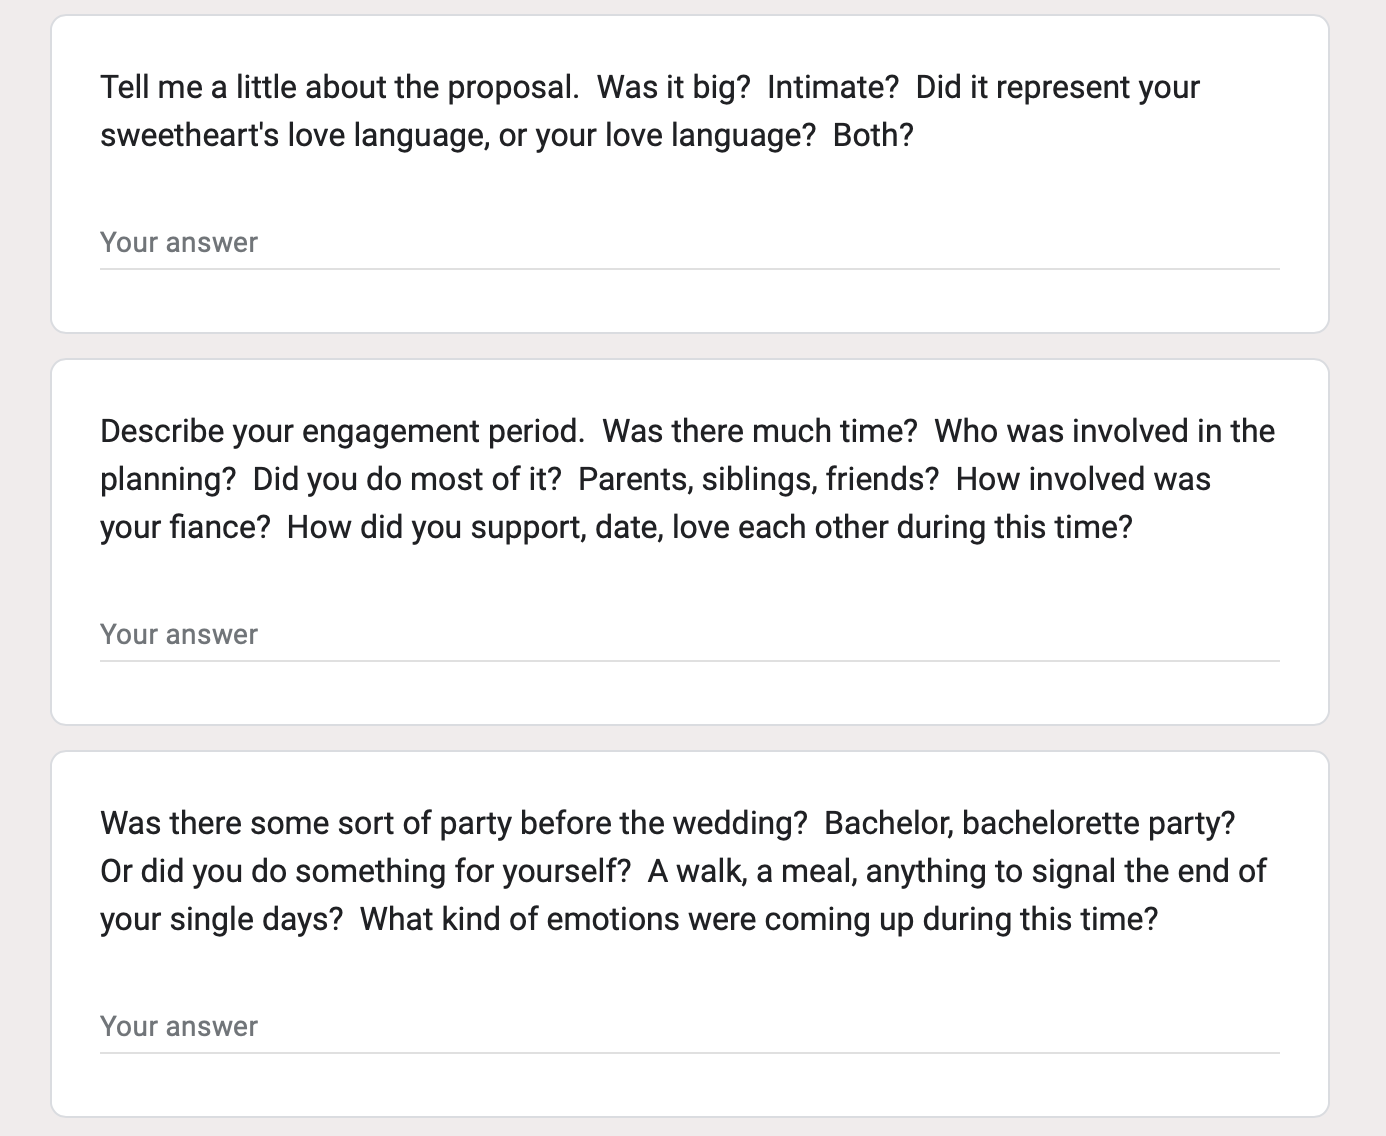Click the line starting "your fiance? How did you"
This screenshot has height=1136, width=1386.
616,528
